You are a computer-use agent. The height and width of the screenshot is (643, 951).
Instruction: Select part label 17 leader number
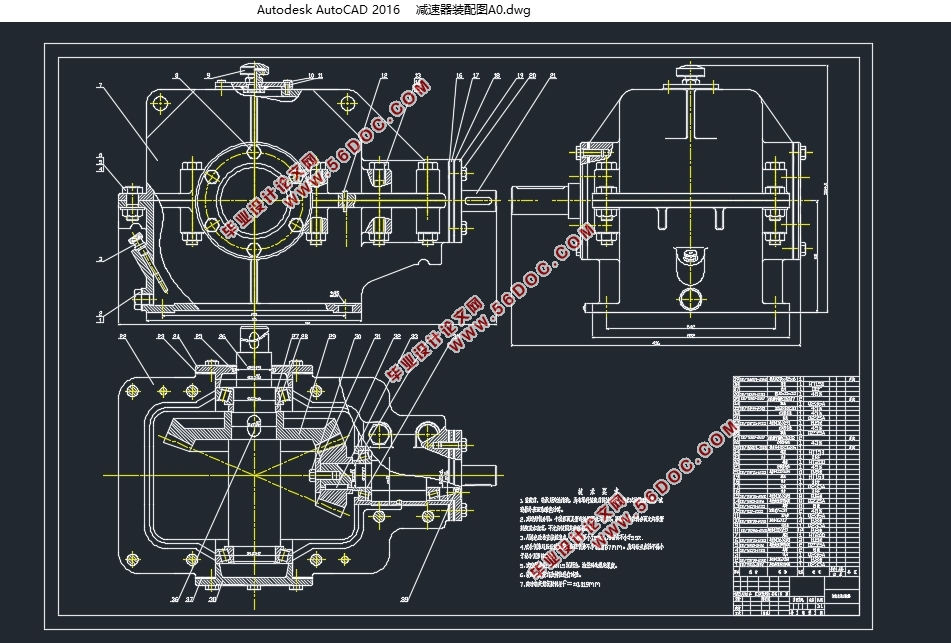(476, 76)
